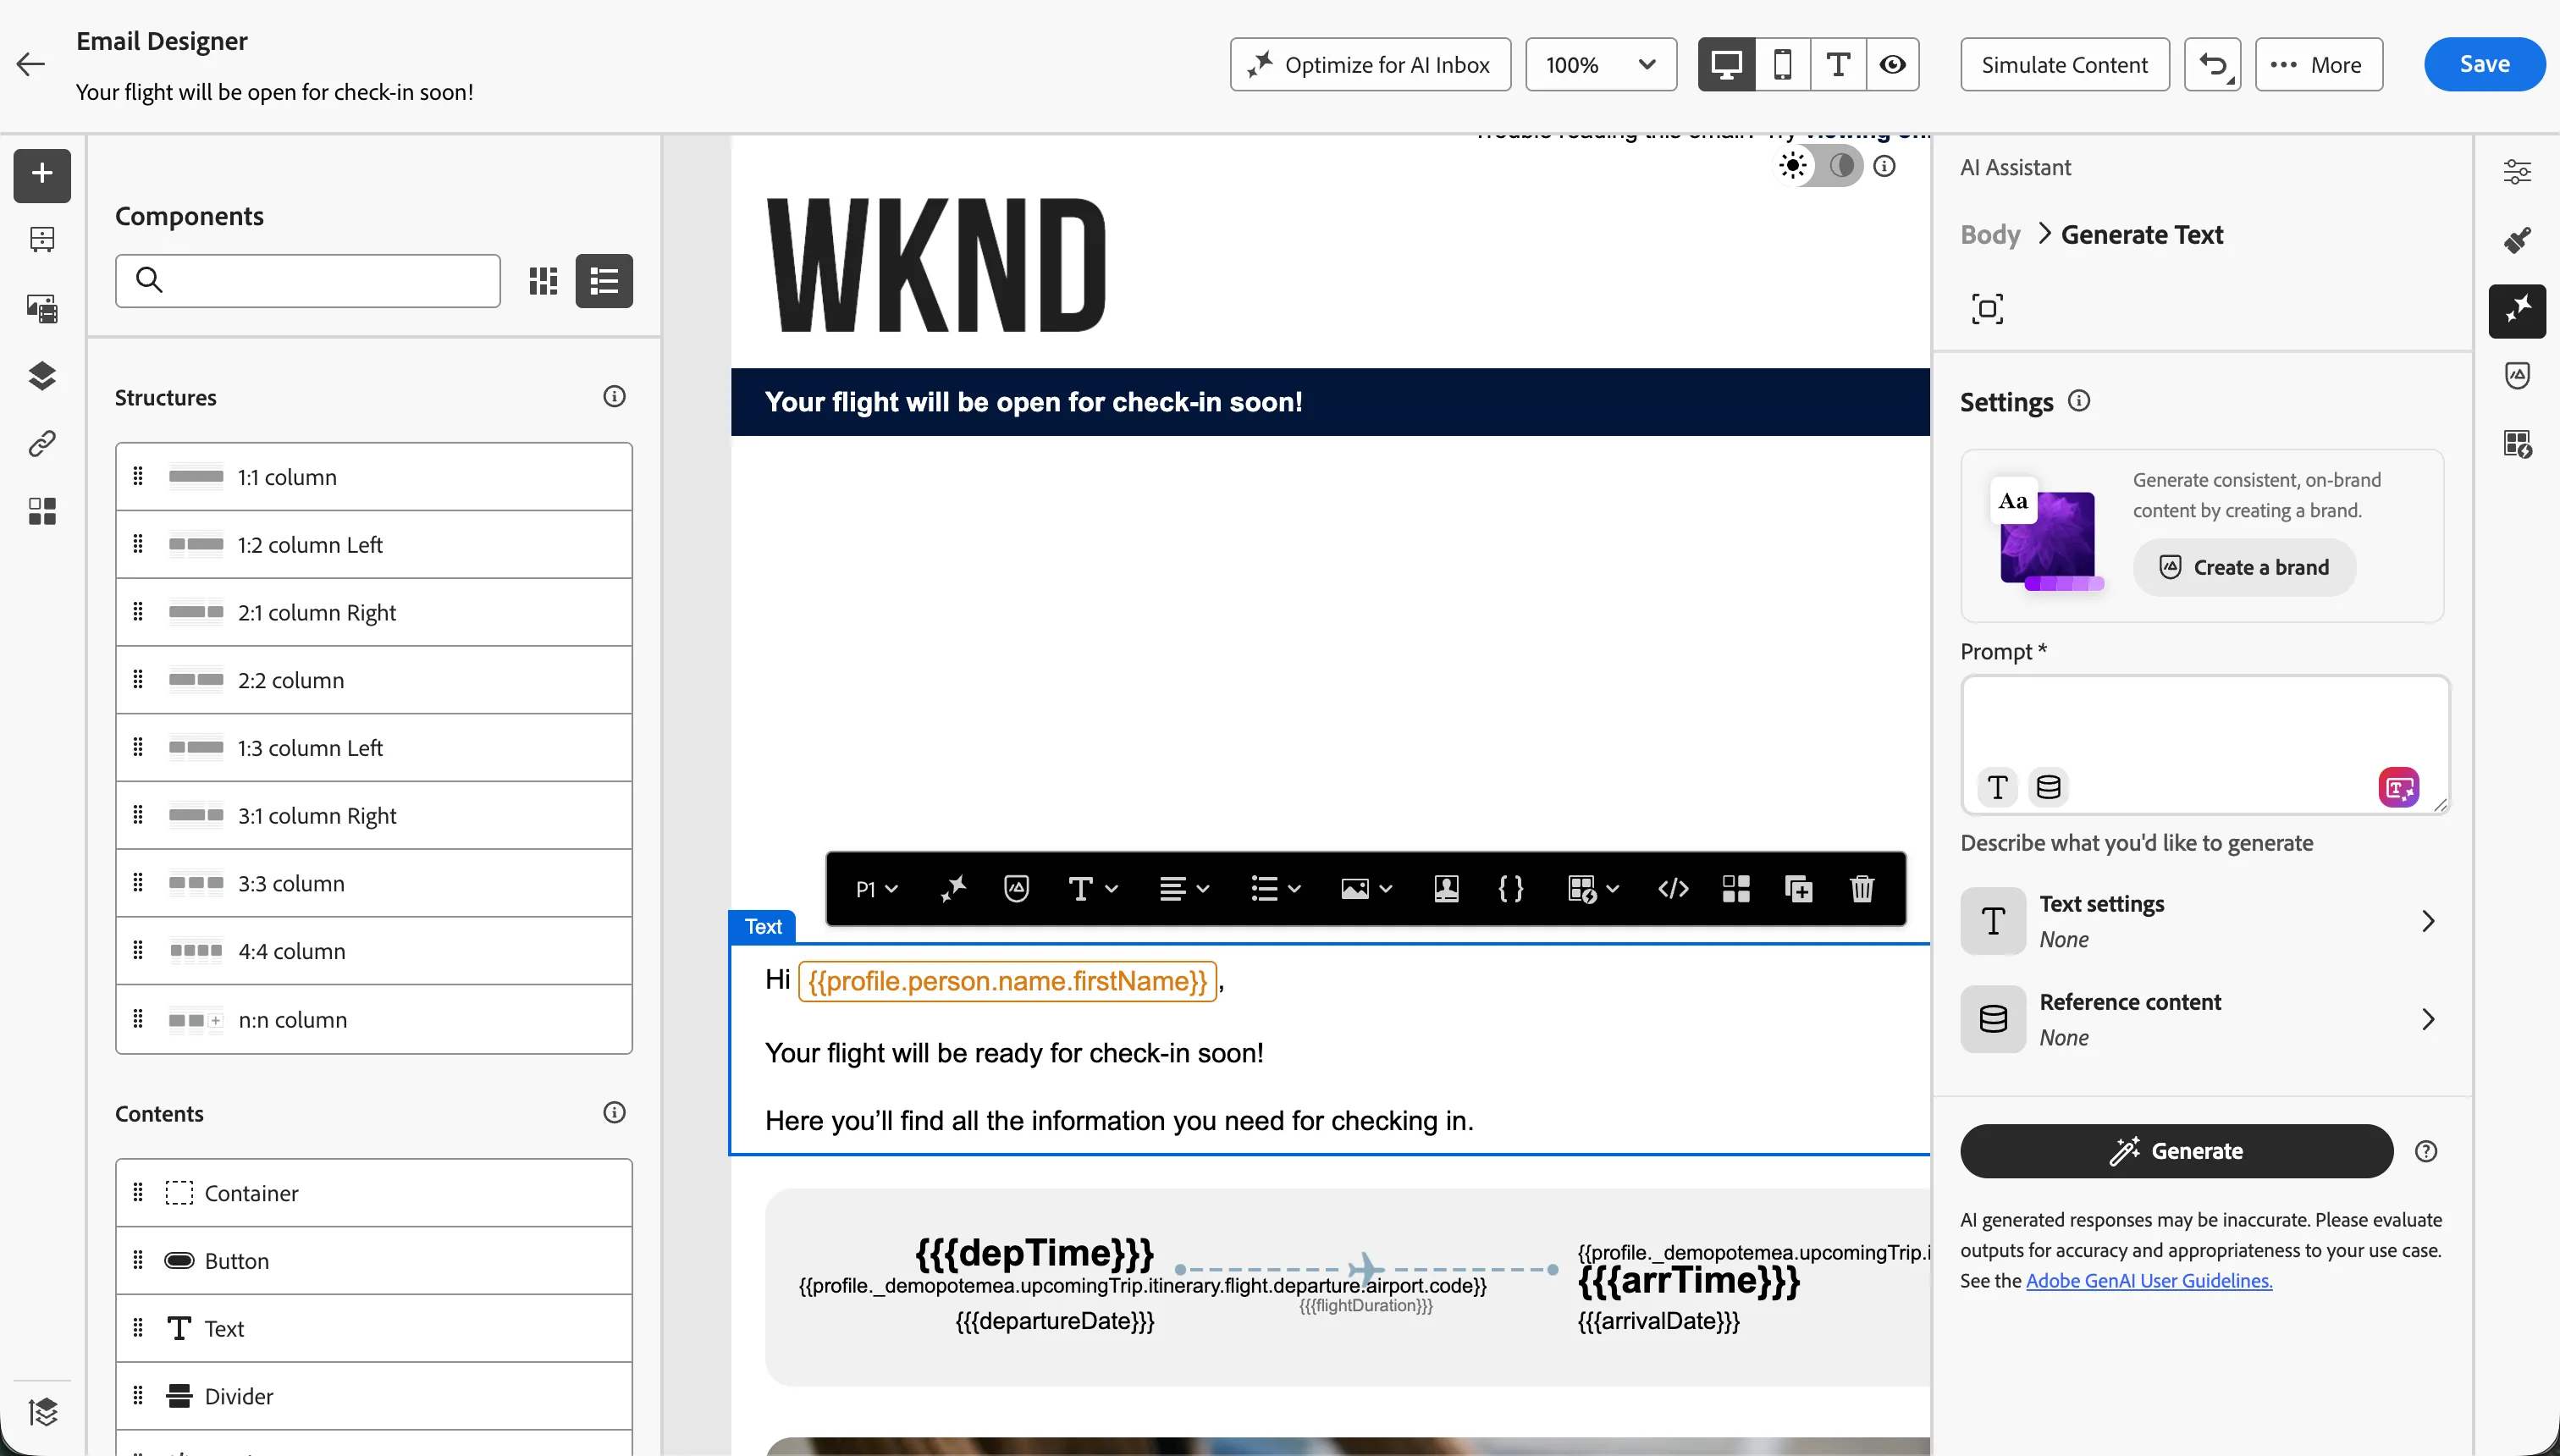Open the layers sidebar icon
The width and height of the screenshot is (2560, 1456).
[42, 375]
